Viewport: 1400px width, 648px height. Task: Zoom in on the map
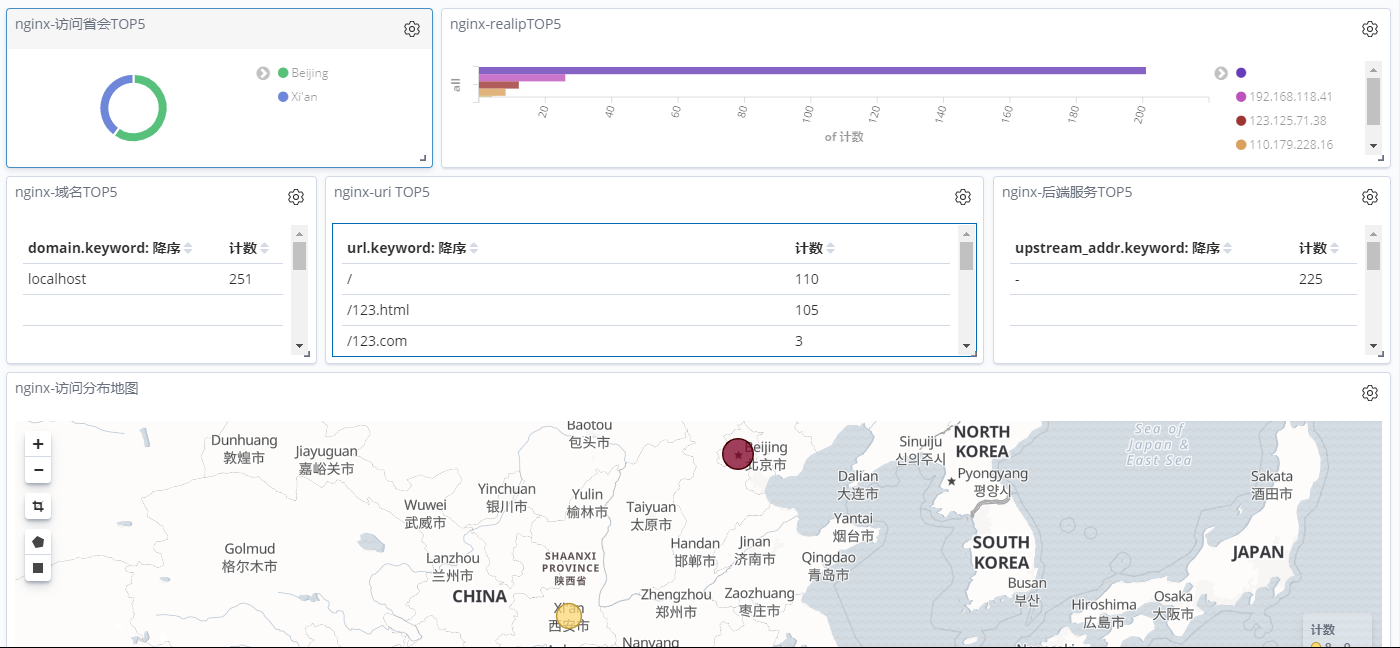click(38, 444)
